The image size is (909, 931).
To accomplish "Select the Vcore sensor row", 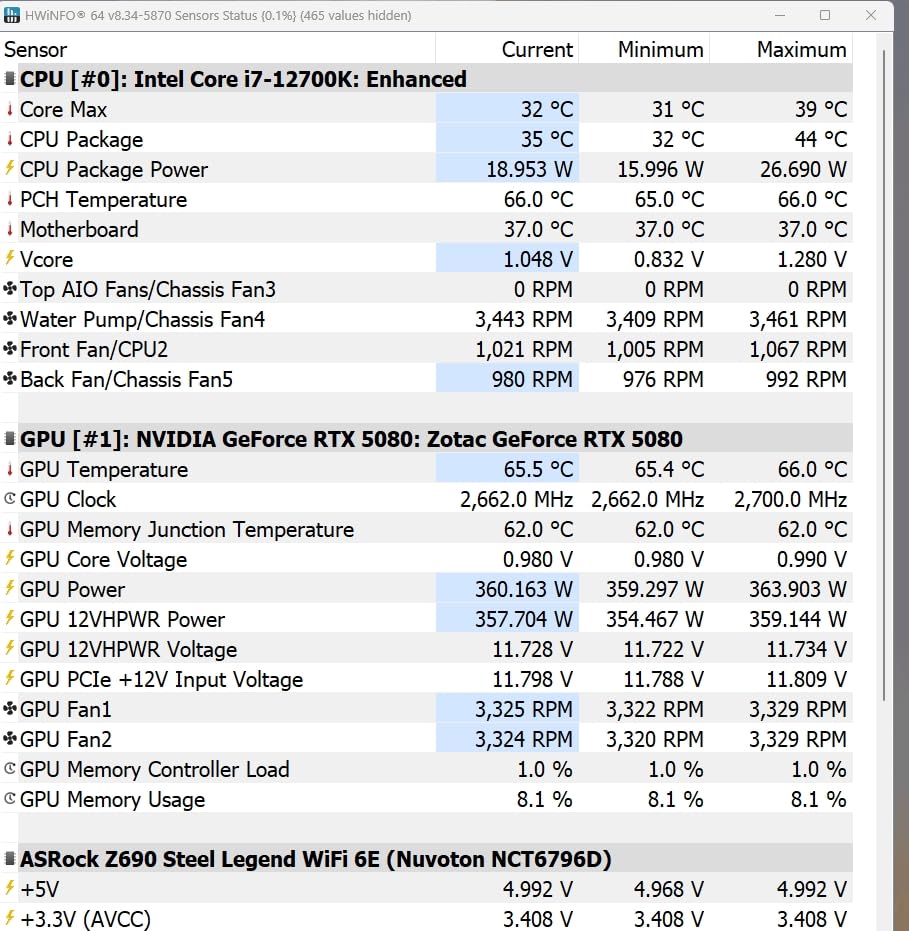I will [x=426, y=259].
